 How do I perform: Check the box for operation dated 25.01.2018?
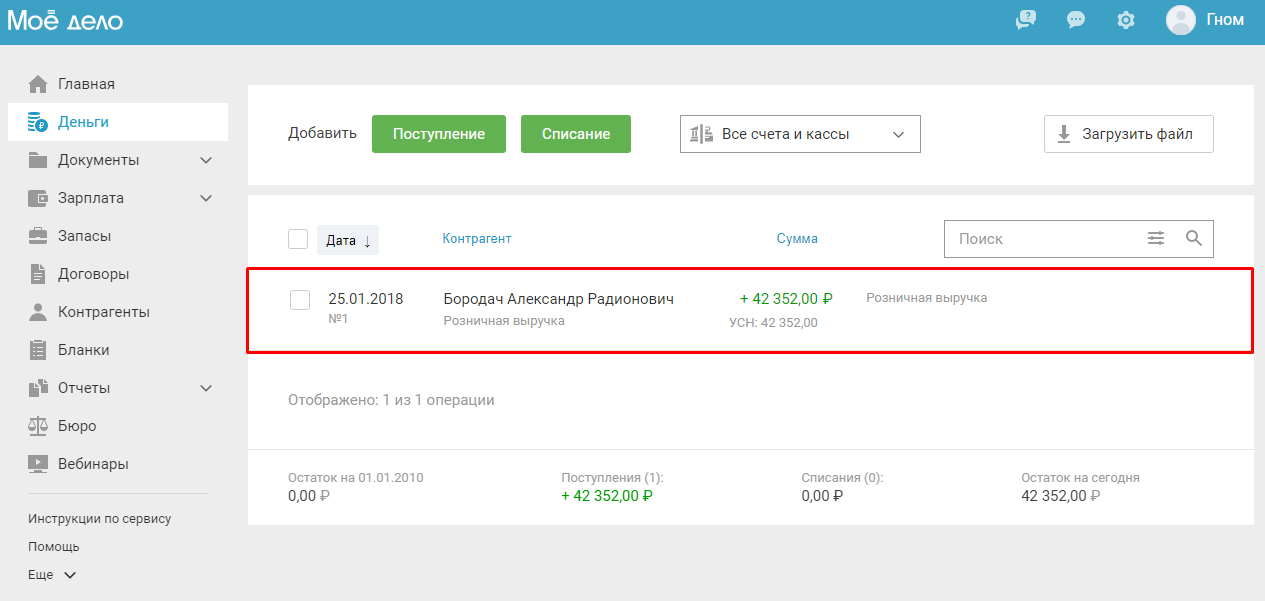coord(300,300)
